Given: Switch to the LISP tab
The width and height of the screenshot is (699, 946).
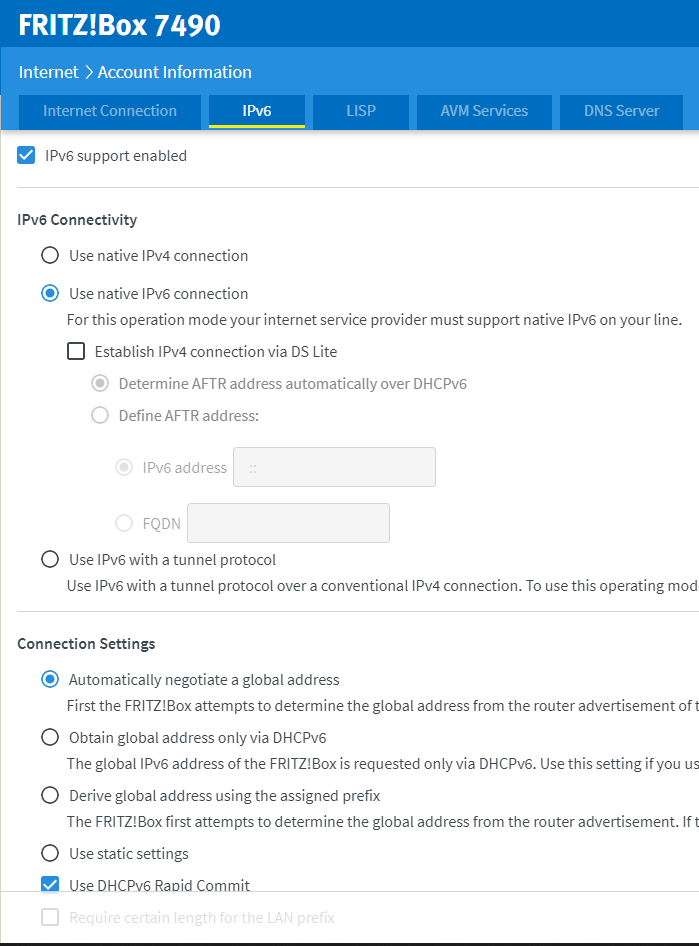Looking at the screenshot, I should (360, 111).
